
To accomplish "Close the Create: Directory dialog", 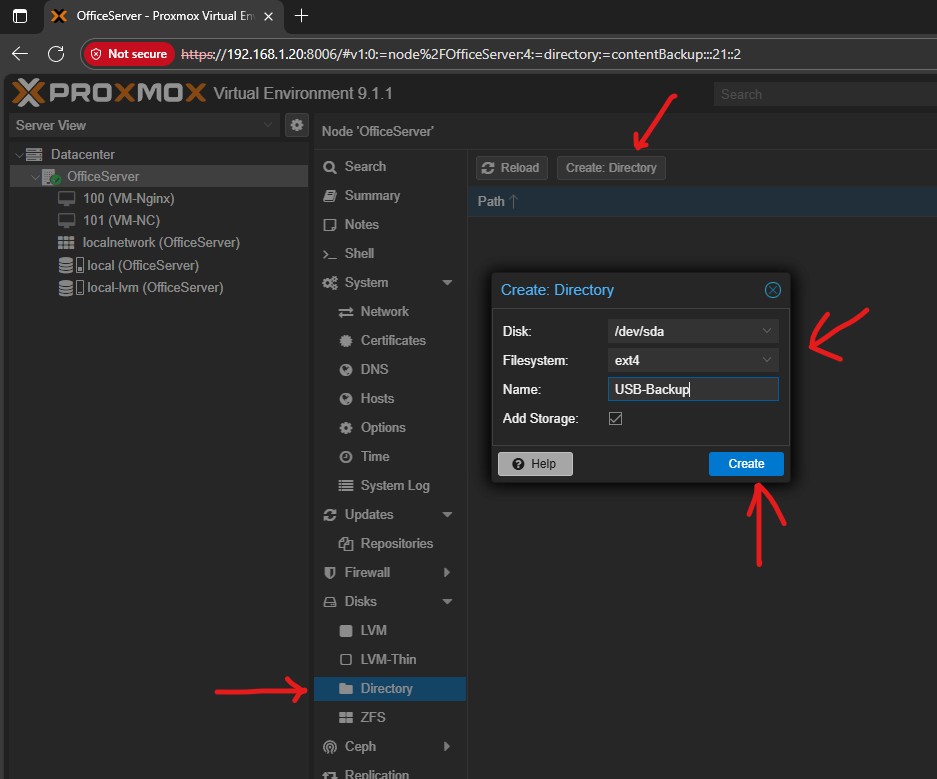I will [x=772, y=290].
